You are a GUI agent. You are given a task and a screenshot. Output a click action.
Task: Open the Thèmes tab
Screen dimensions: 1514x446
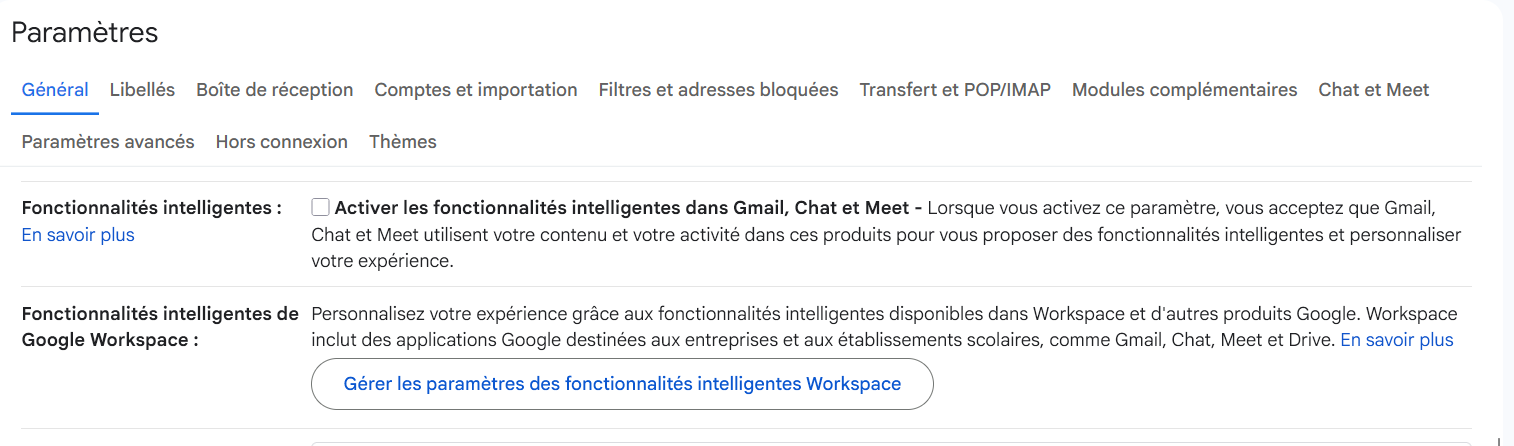coord(402,142)
